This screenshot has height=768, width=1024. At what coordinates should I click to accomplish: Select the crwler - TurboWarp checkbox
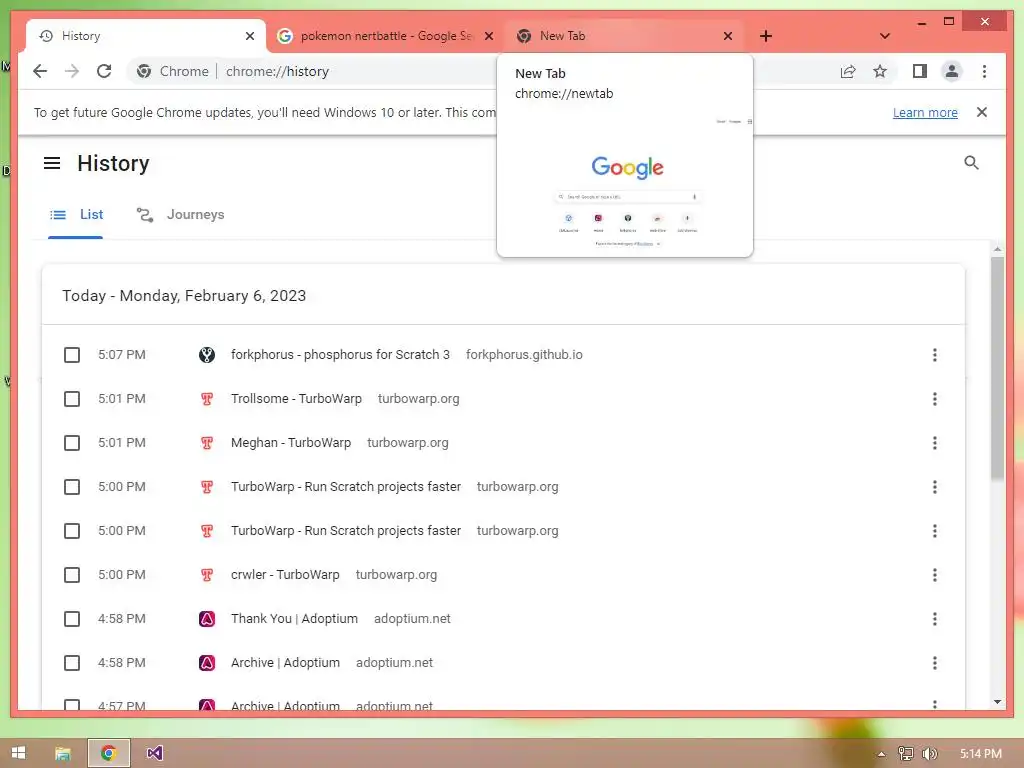pos(72,575)
